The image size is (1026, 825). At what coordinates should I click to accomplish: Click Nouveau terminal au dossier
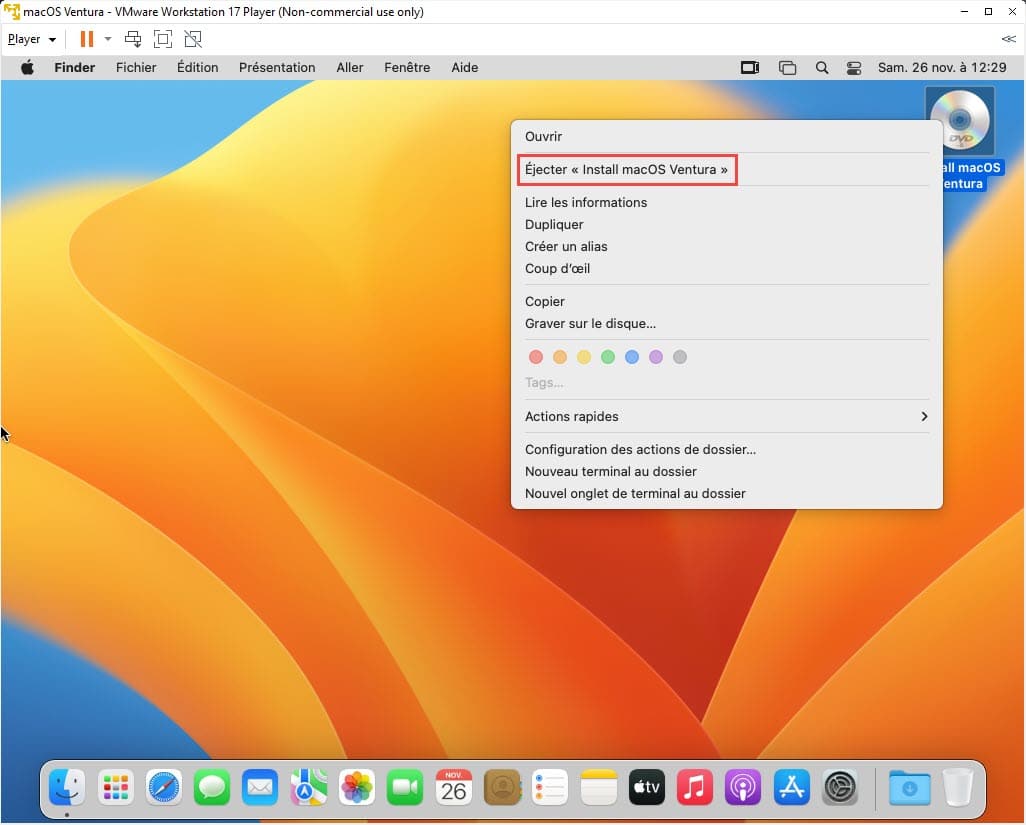611,471
